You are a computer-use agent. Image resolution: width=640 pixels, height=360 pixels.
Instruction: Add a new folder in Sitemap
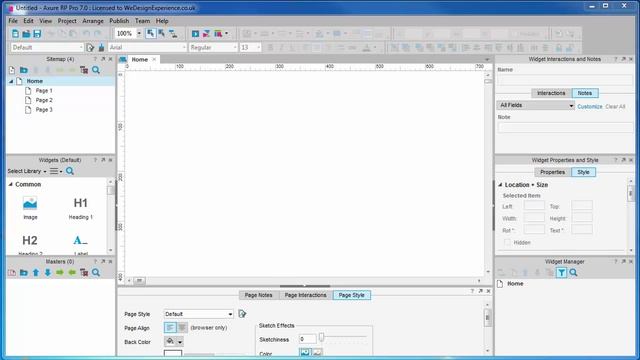(x=24, y=70)
